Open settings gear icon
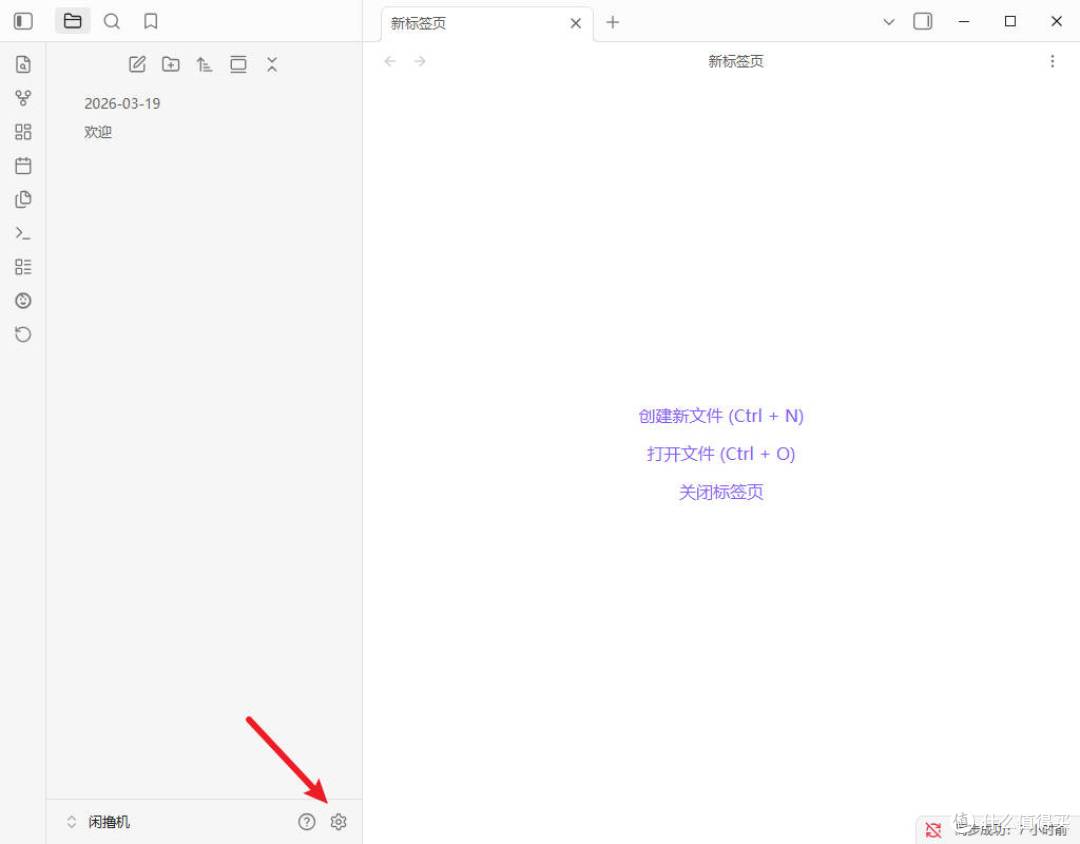Viewport: 1080px width, 844px height. [x=338, y=821]
